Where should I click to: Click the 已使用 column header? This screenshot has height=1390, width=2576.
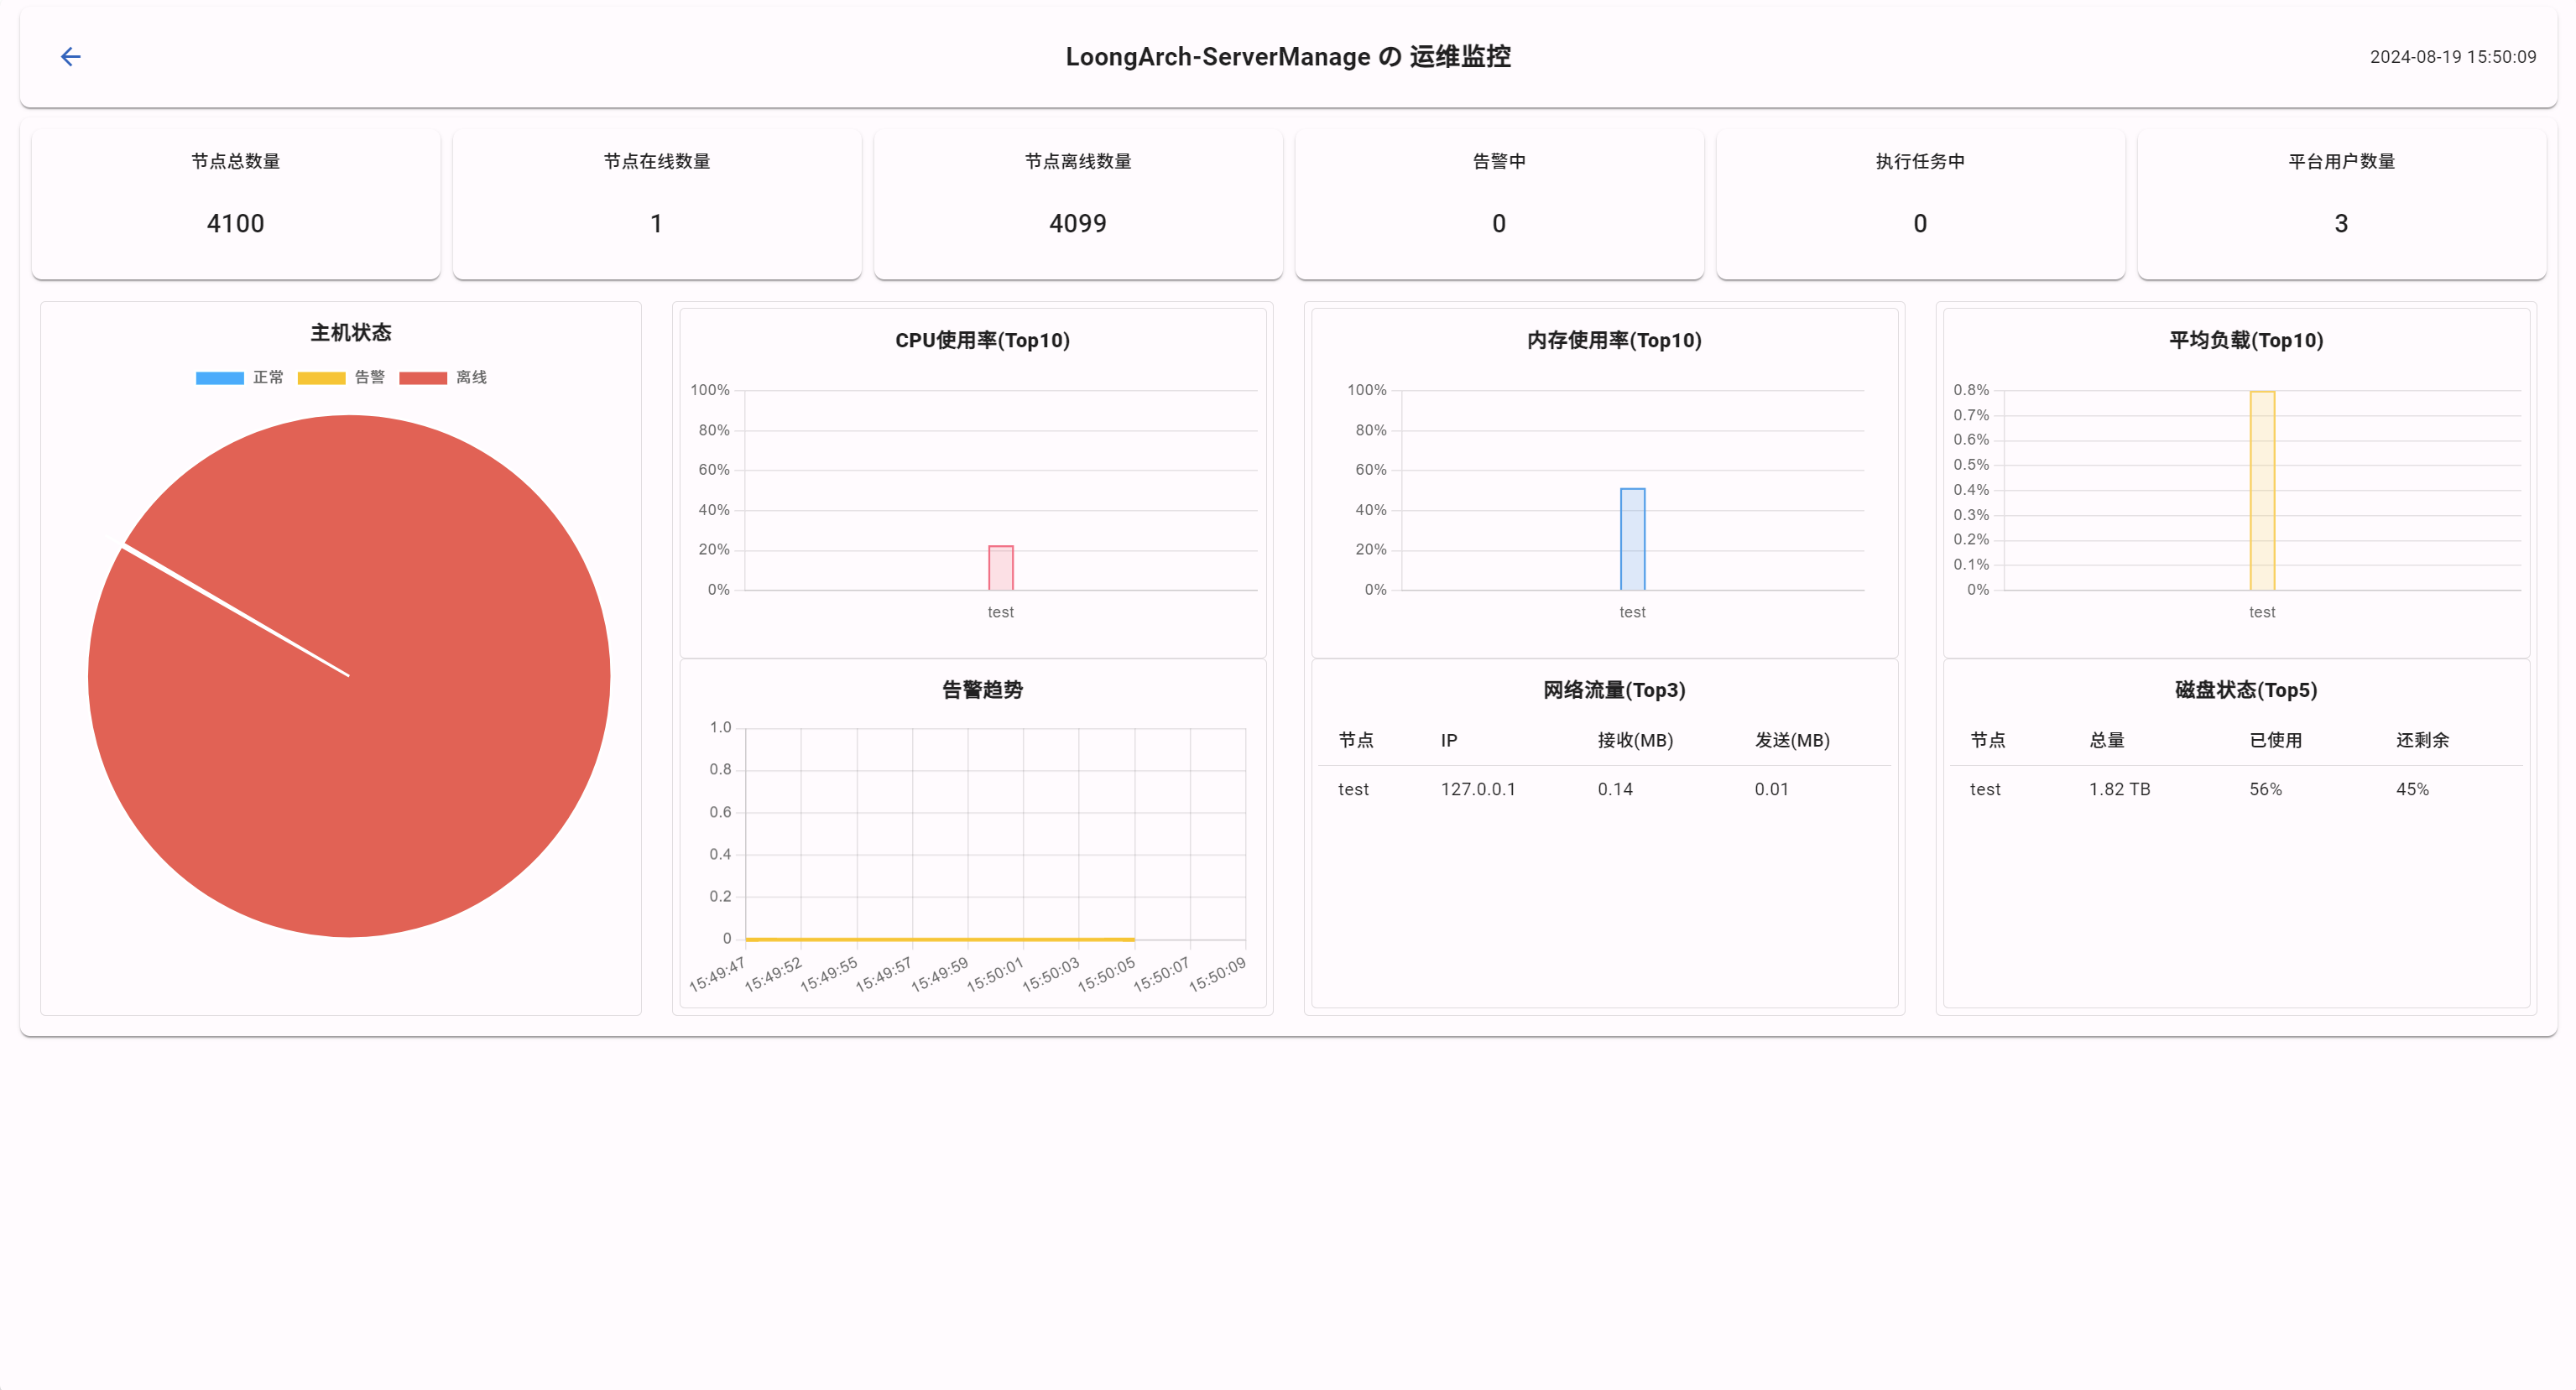2275,740
